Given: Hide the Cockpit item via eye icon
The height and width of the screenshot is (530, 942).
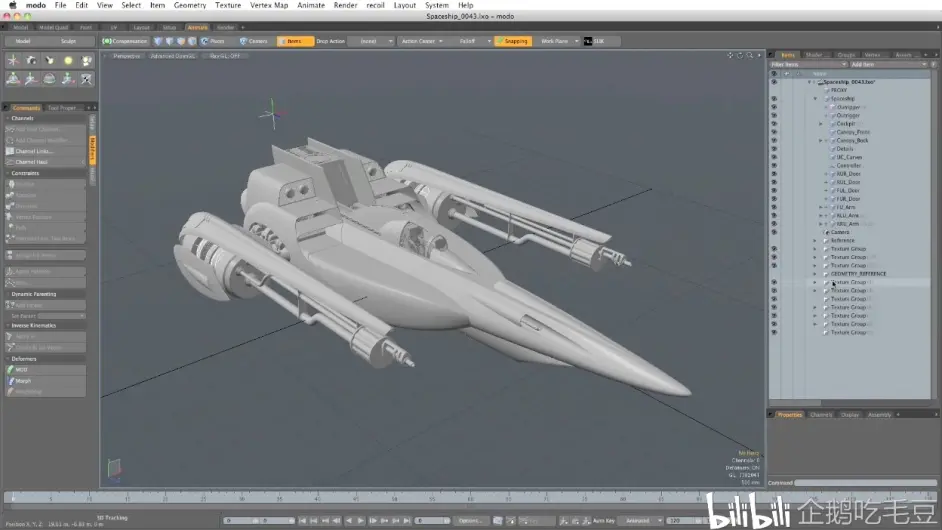Looking at the screenshot, I should [774, 123].
